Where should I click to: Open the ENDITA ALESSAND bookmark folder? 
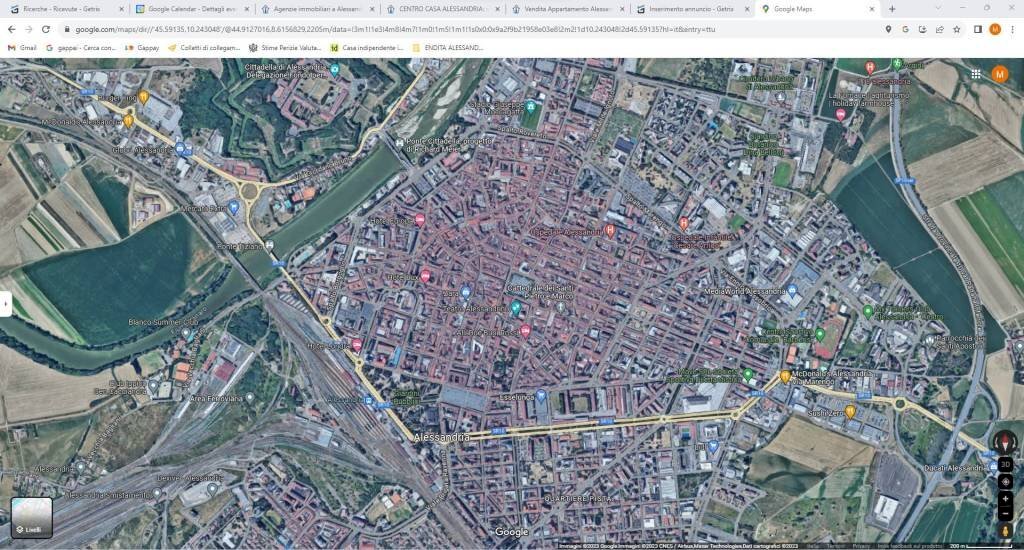[447, 48]
